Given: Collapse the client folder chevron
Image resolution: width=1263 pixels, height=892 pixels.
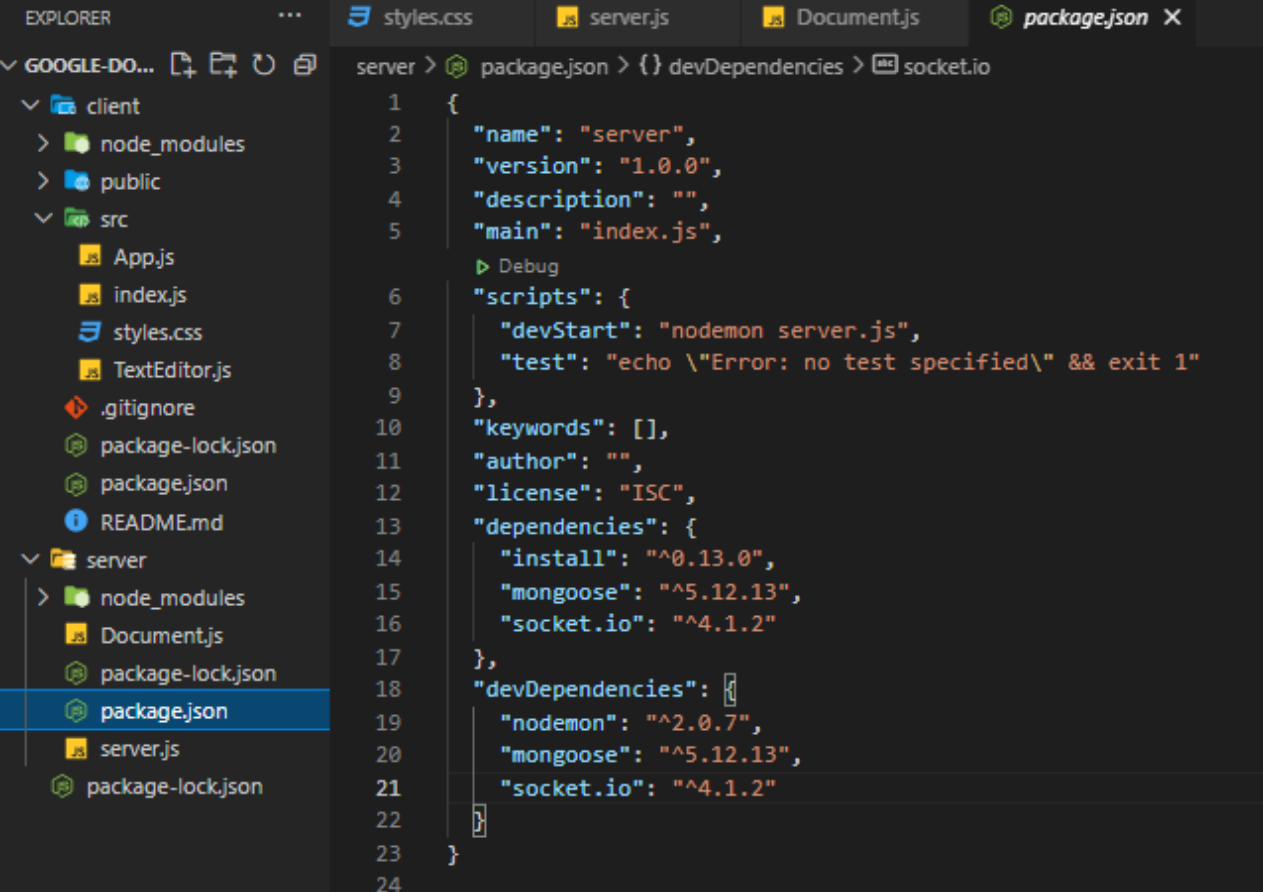Looking at the screenshot, I should tap(30, 106).
